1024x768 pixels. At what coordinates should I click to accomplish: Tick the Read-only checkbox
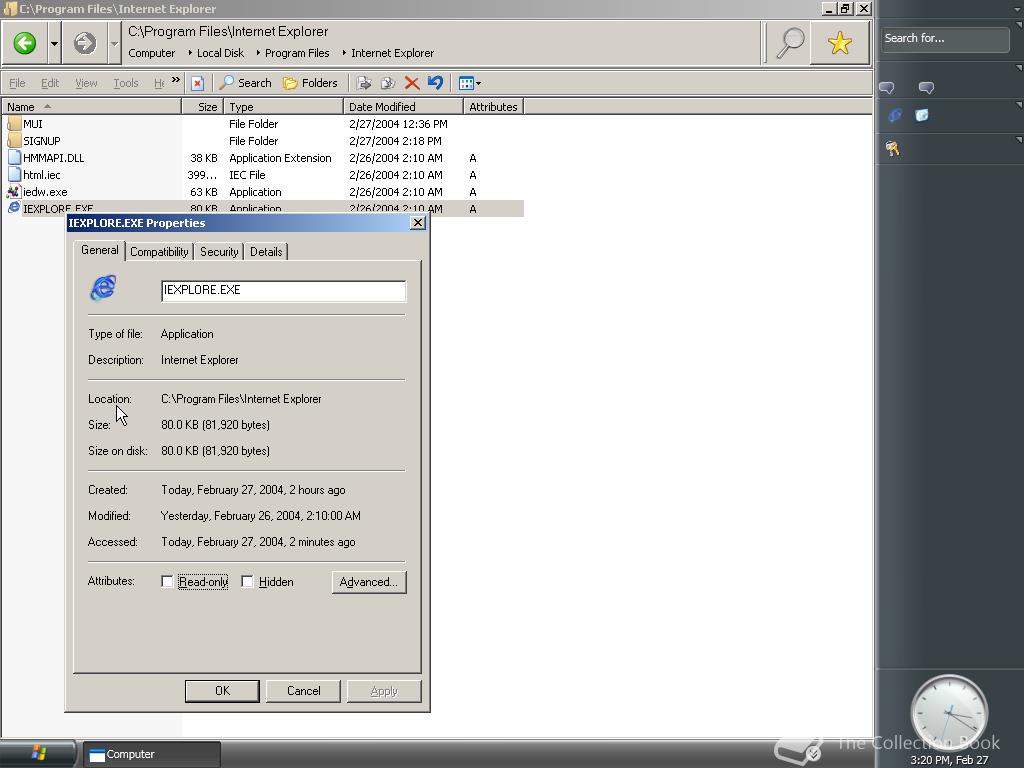coord(167,581)
